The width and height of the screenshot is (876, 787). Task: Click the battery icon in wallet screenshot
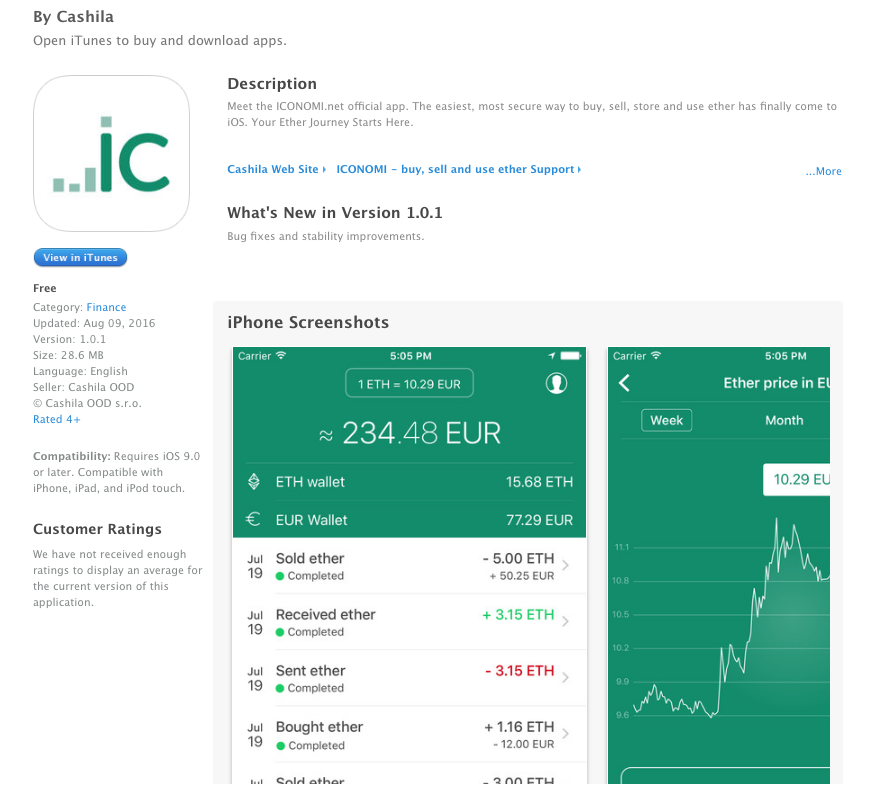pos(570,356)
